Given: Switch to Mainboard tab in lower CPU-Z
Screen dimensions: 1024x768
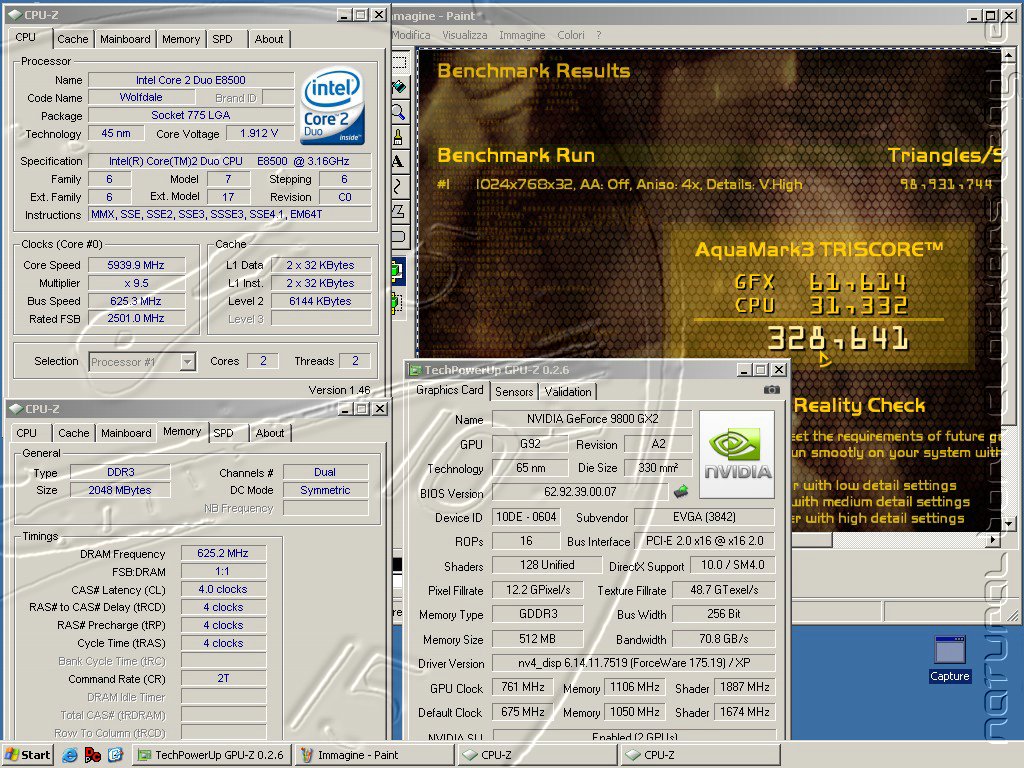Looking at the screenshot, I should coord(126,433).
